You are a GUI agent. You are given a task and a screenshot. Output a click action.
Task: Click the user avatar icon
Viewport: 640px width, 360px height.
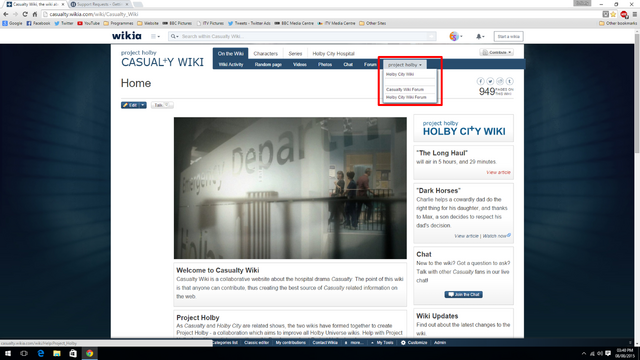(x=454, y=36)
